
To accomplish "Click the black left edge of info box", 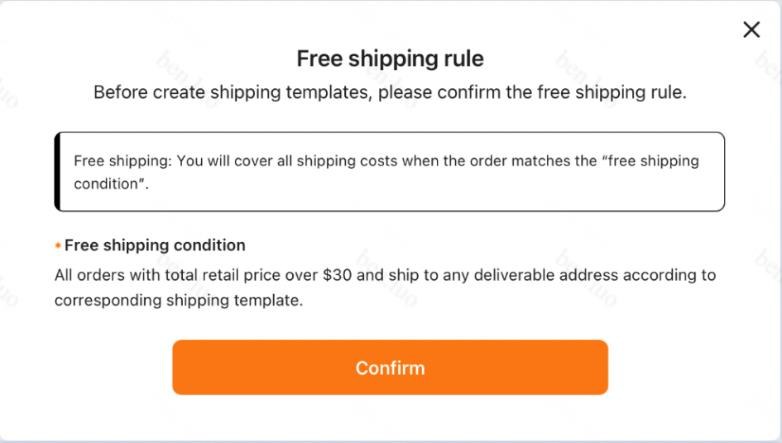I will (x=58, y=171).
